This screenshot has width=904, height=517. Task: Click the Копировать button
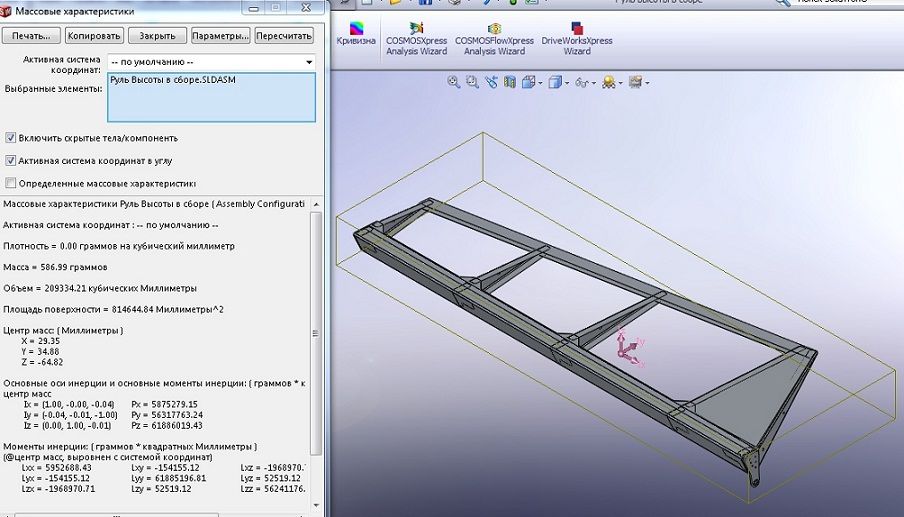(x=94, y=35)
